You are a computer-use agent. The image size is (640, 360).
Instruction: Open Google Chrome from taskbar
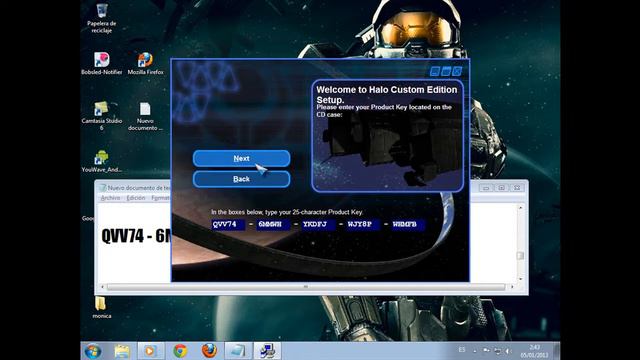pos(180,351)
